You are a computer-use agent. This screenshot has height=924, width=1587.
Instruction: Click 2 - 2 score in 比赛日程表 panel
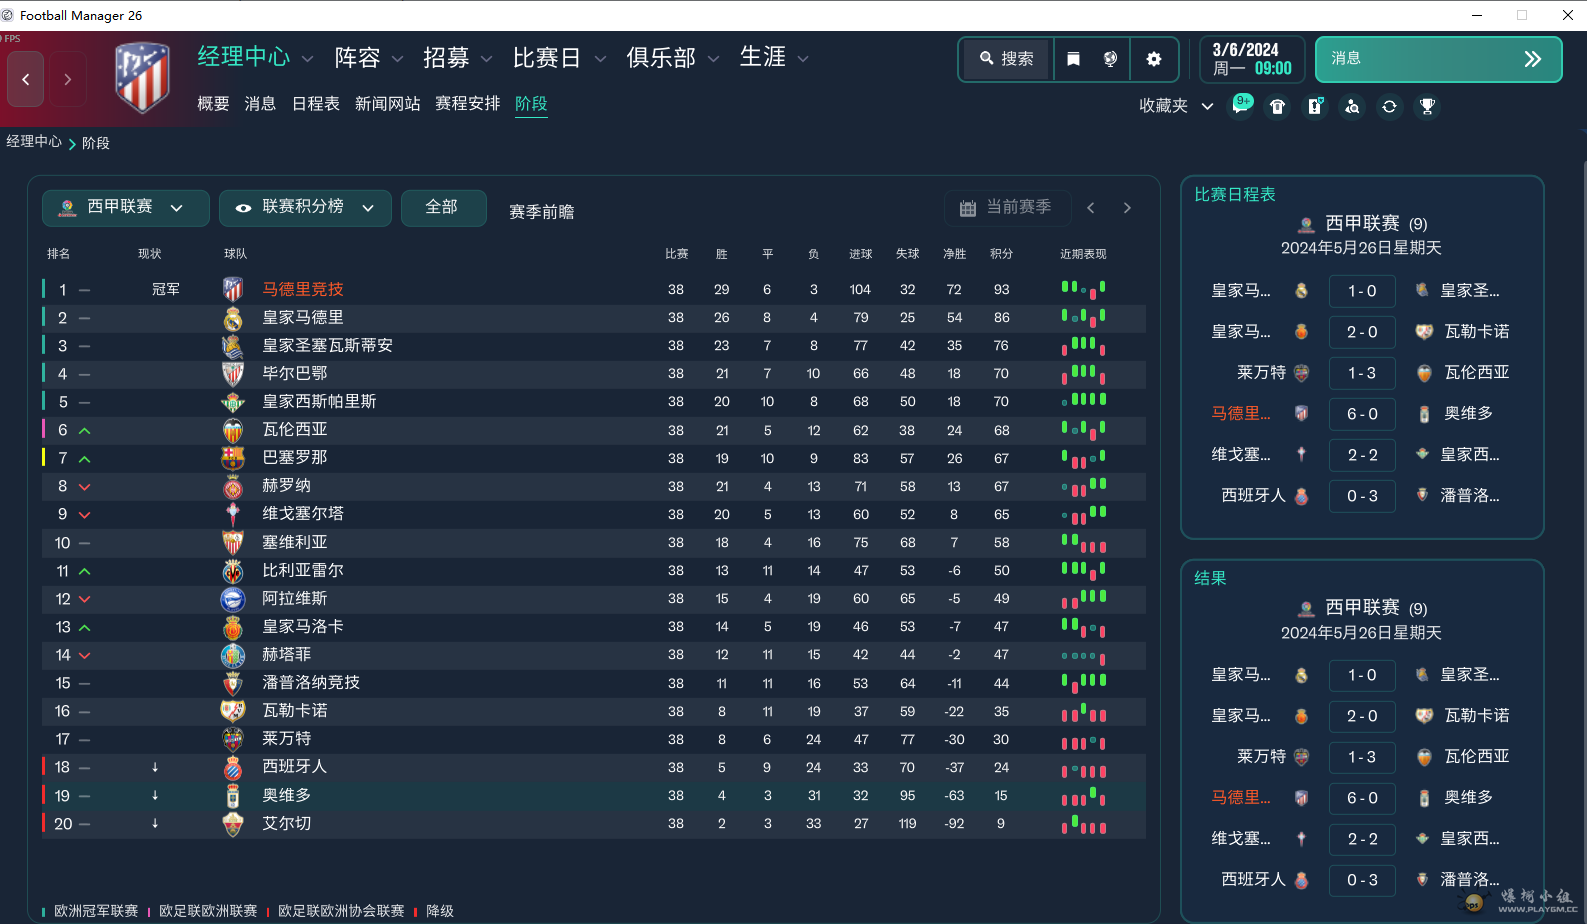pyautogui.click(x=1362, y=455)
